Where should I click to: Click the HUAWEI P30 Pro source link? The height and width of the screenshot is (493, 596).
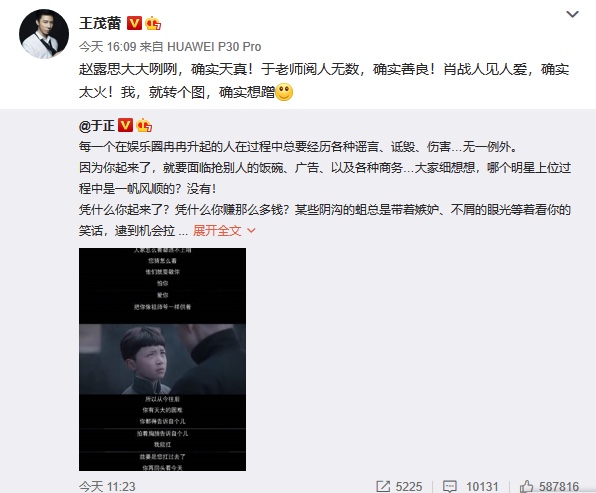tap(214, 47)
